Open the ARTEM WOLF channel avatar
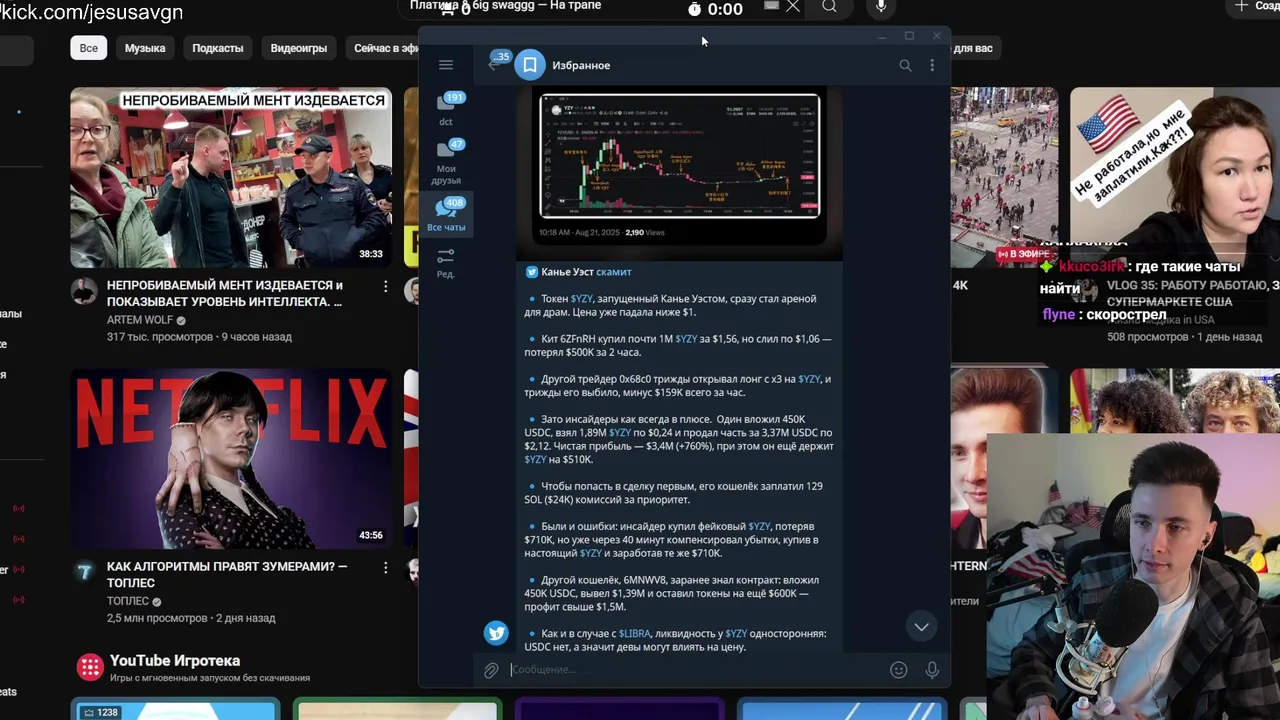Image resolution: width=1280 pixels, height=720 pixels. 85,291
